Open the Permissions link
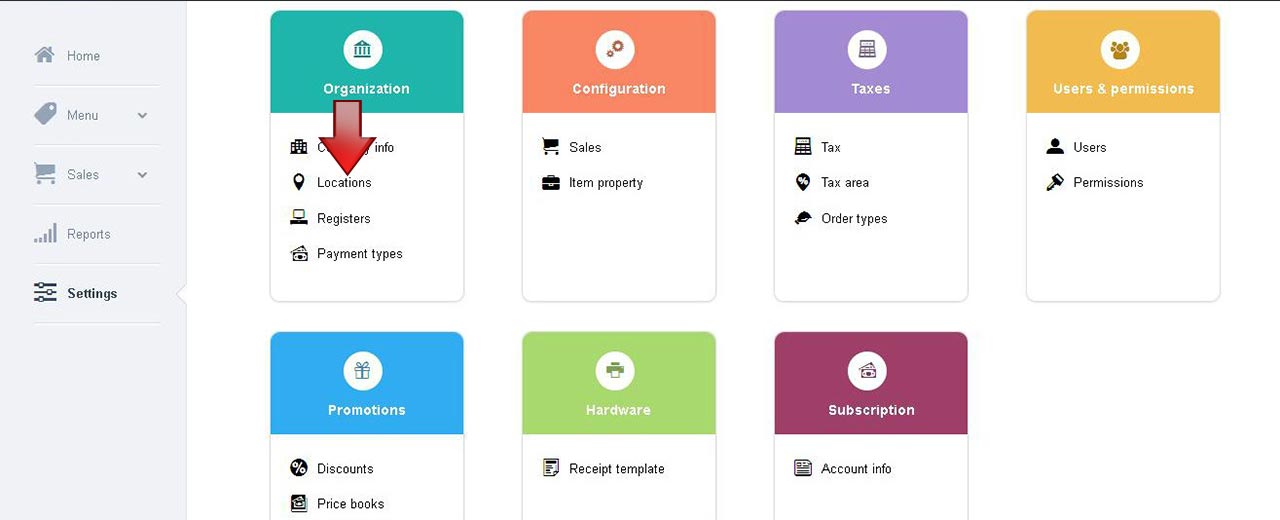The image size is (1280, 520). (1108, 183)
